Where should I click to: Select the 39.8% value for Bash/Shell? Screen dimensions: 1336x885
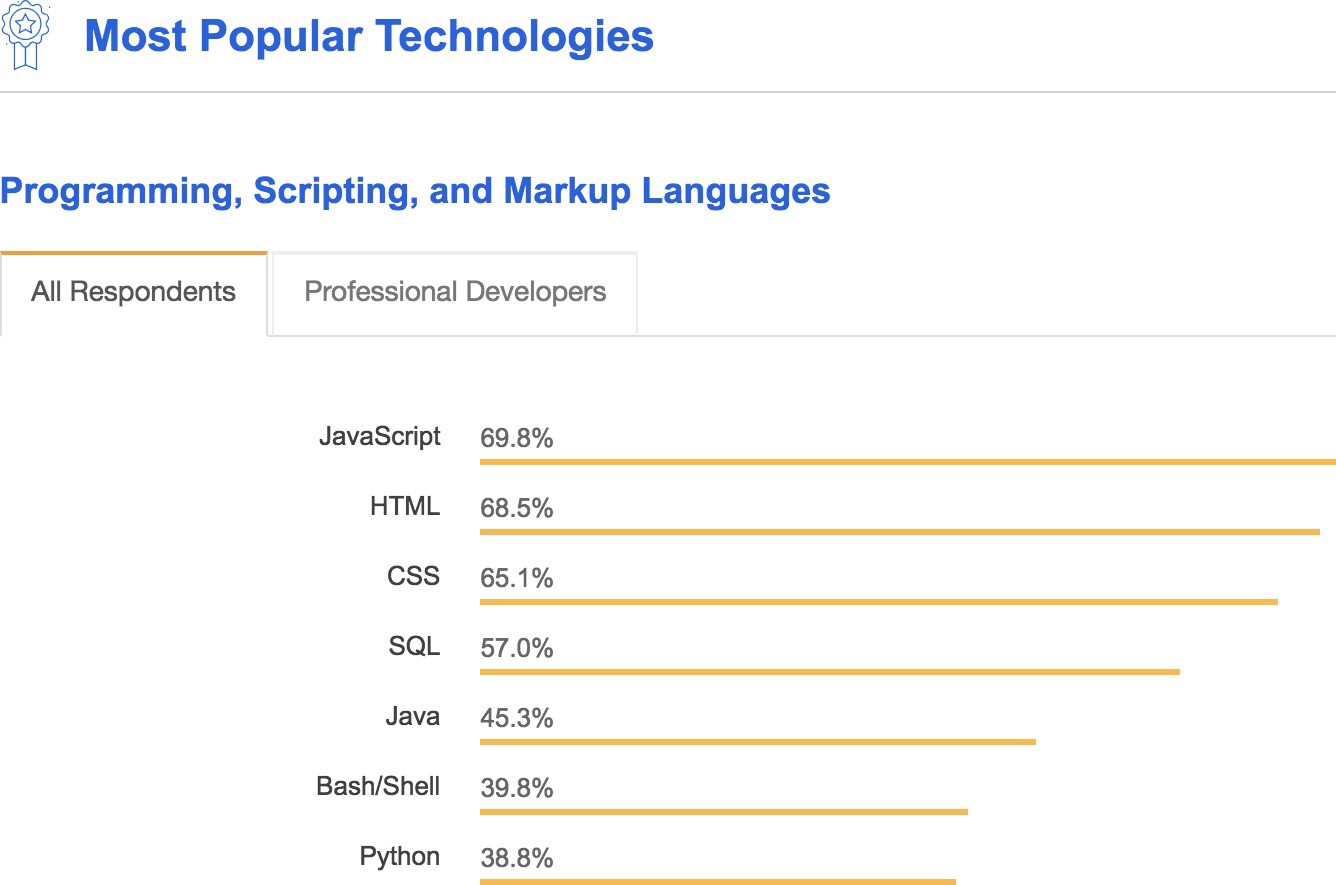coord(516,788)
